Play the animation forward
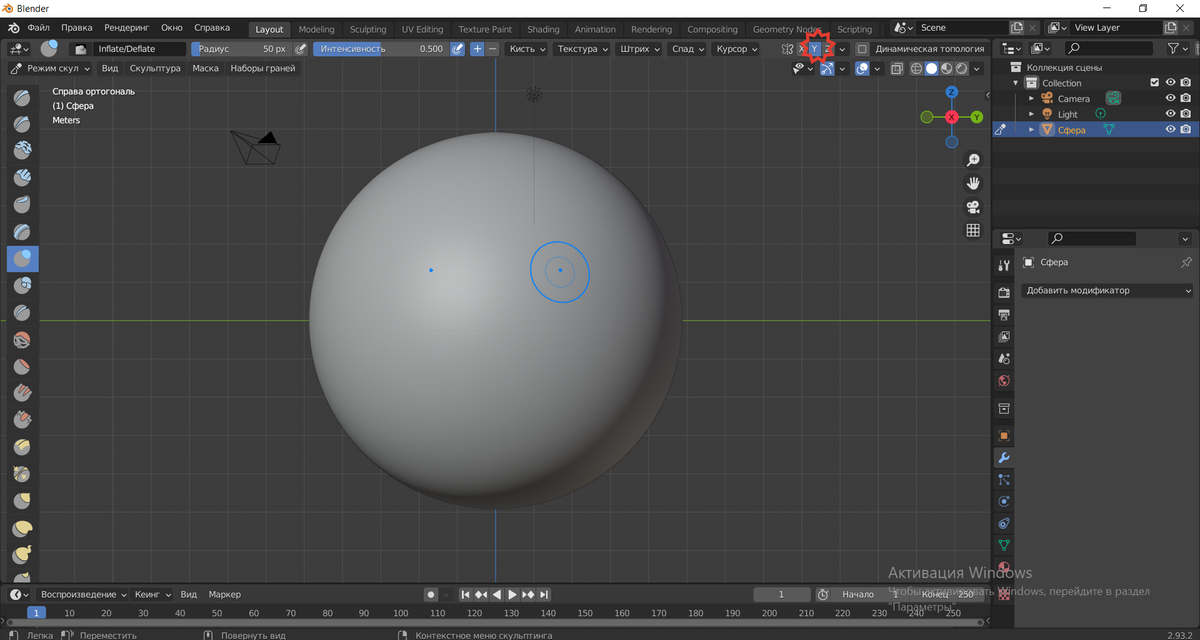 tap(513, 595)
